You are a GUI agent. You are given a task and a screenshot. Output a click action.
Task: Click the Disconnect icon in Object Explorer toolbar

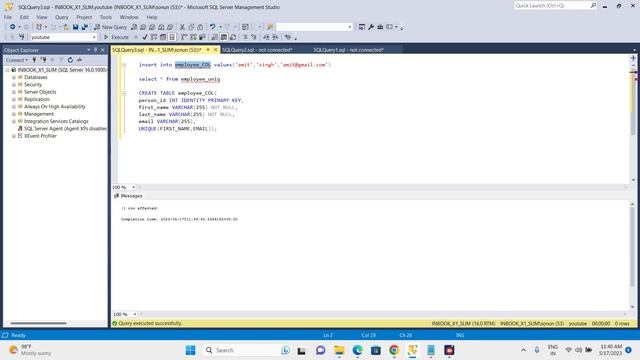pyautogui.click(x=43, y=60)
